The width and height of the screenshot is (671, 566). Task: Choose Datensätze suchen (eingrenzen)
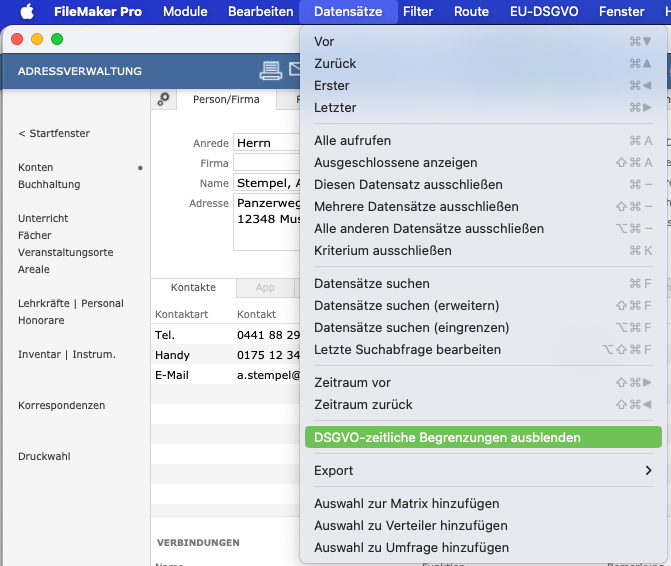coord(483,327)
